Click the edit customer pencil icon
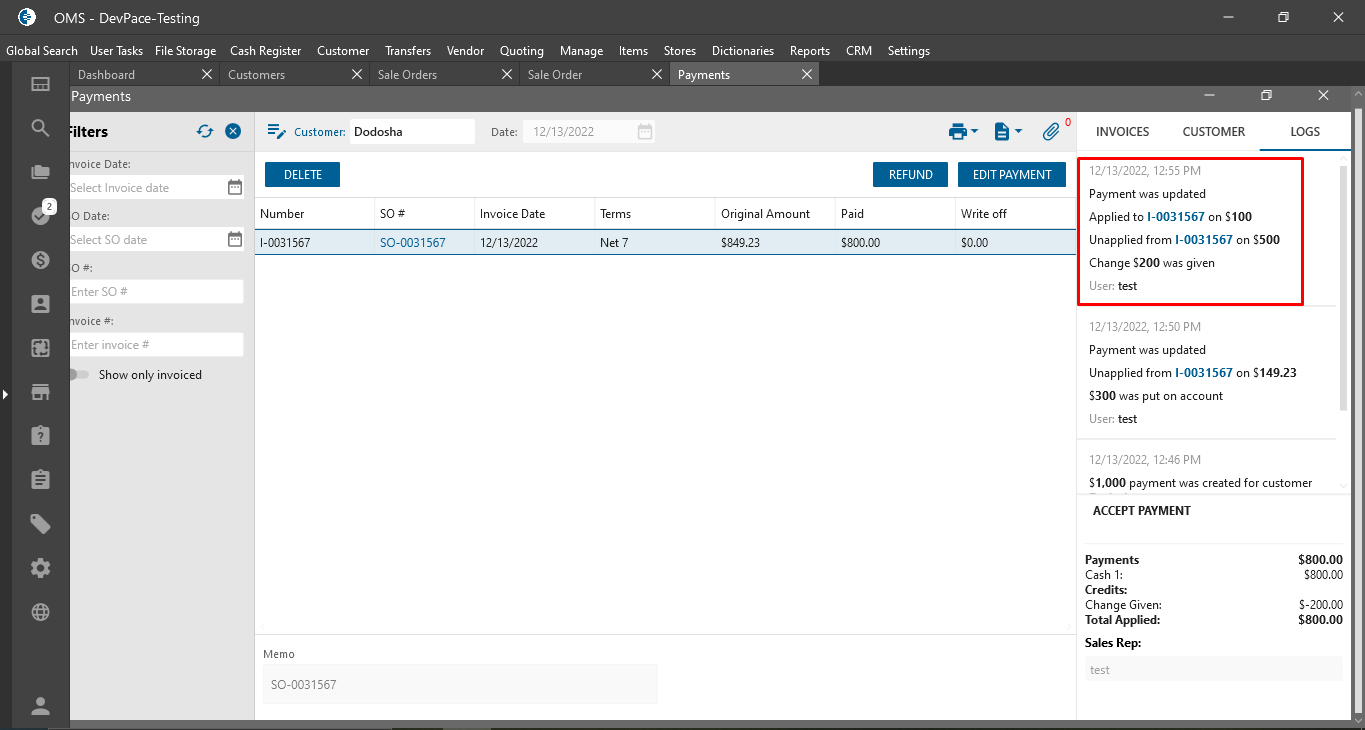 coord(277,131)
